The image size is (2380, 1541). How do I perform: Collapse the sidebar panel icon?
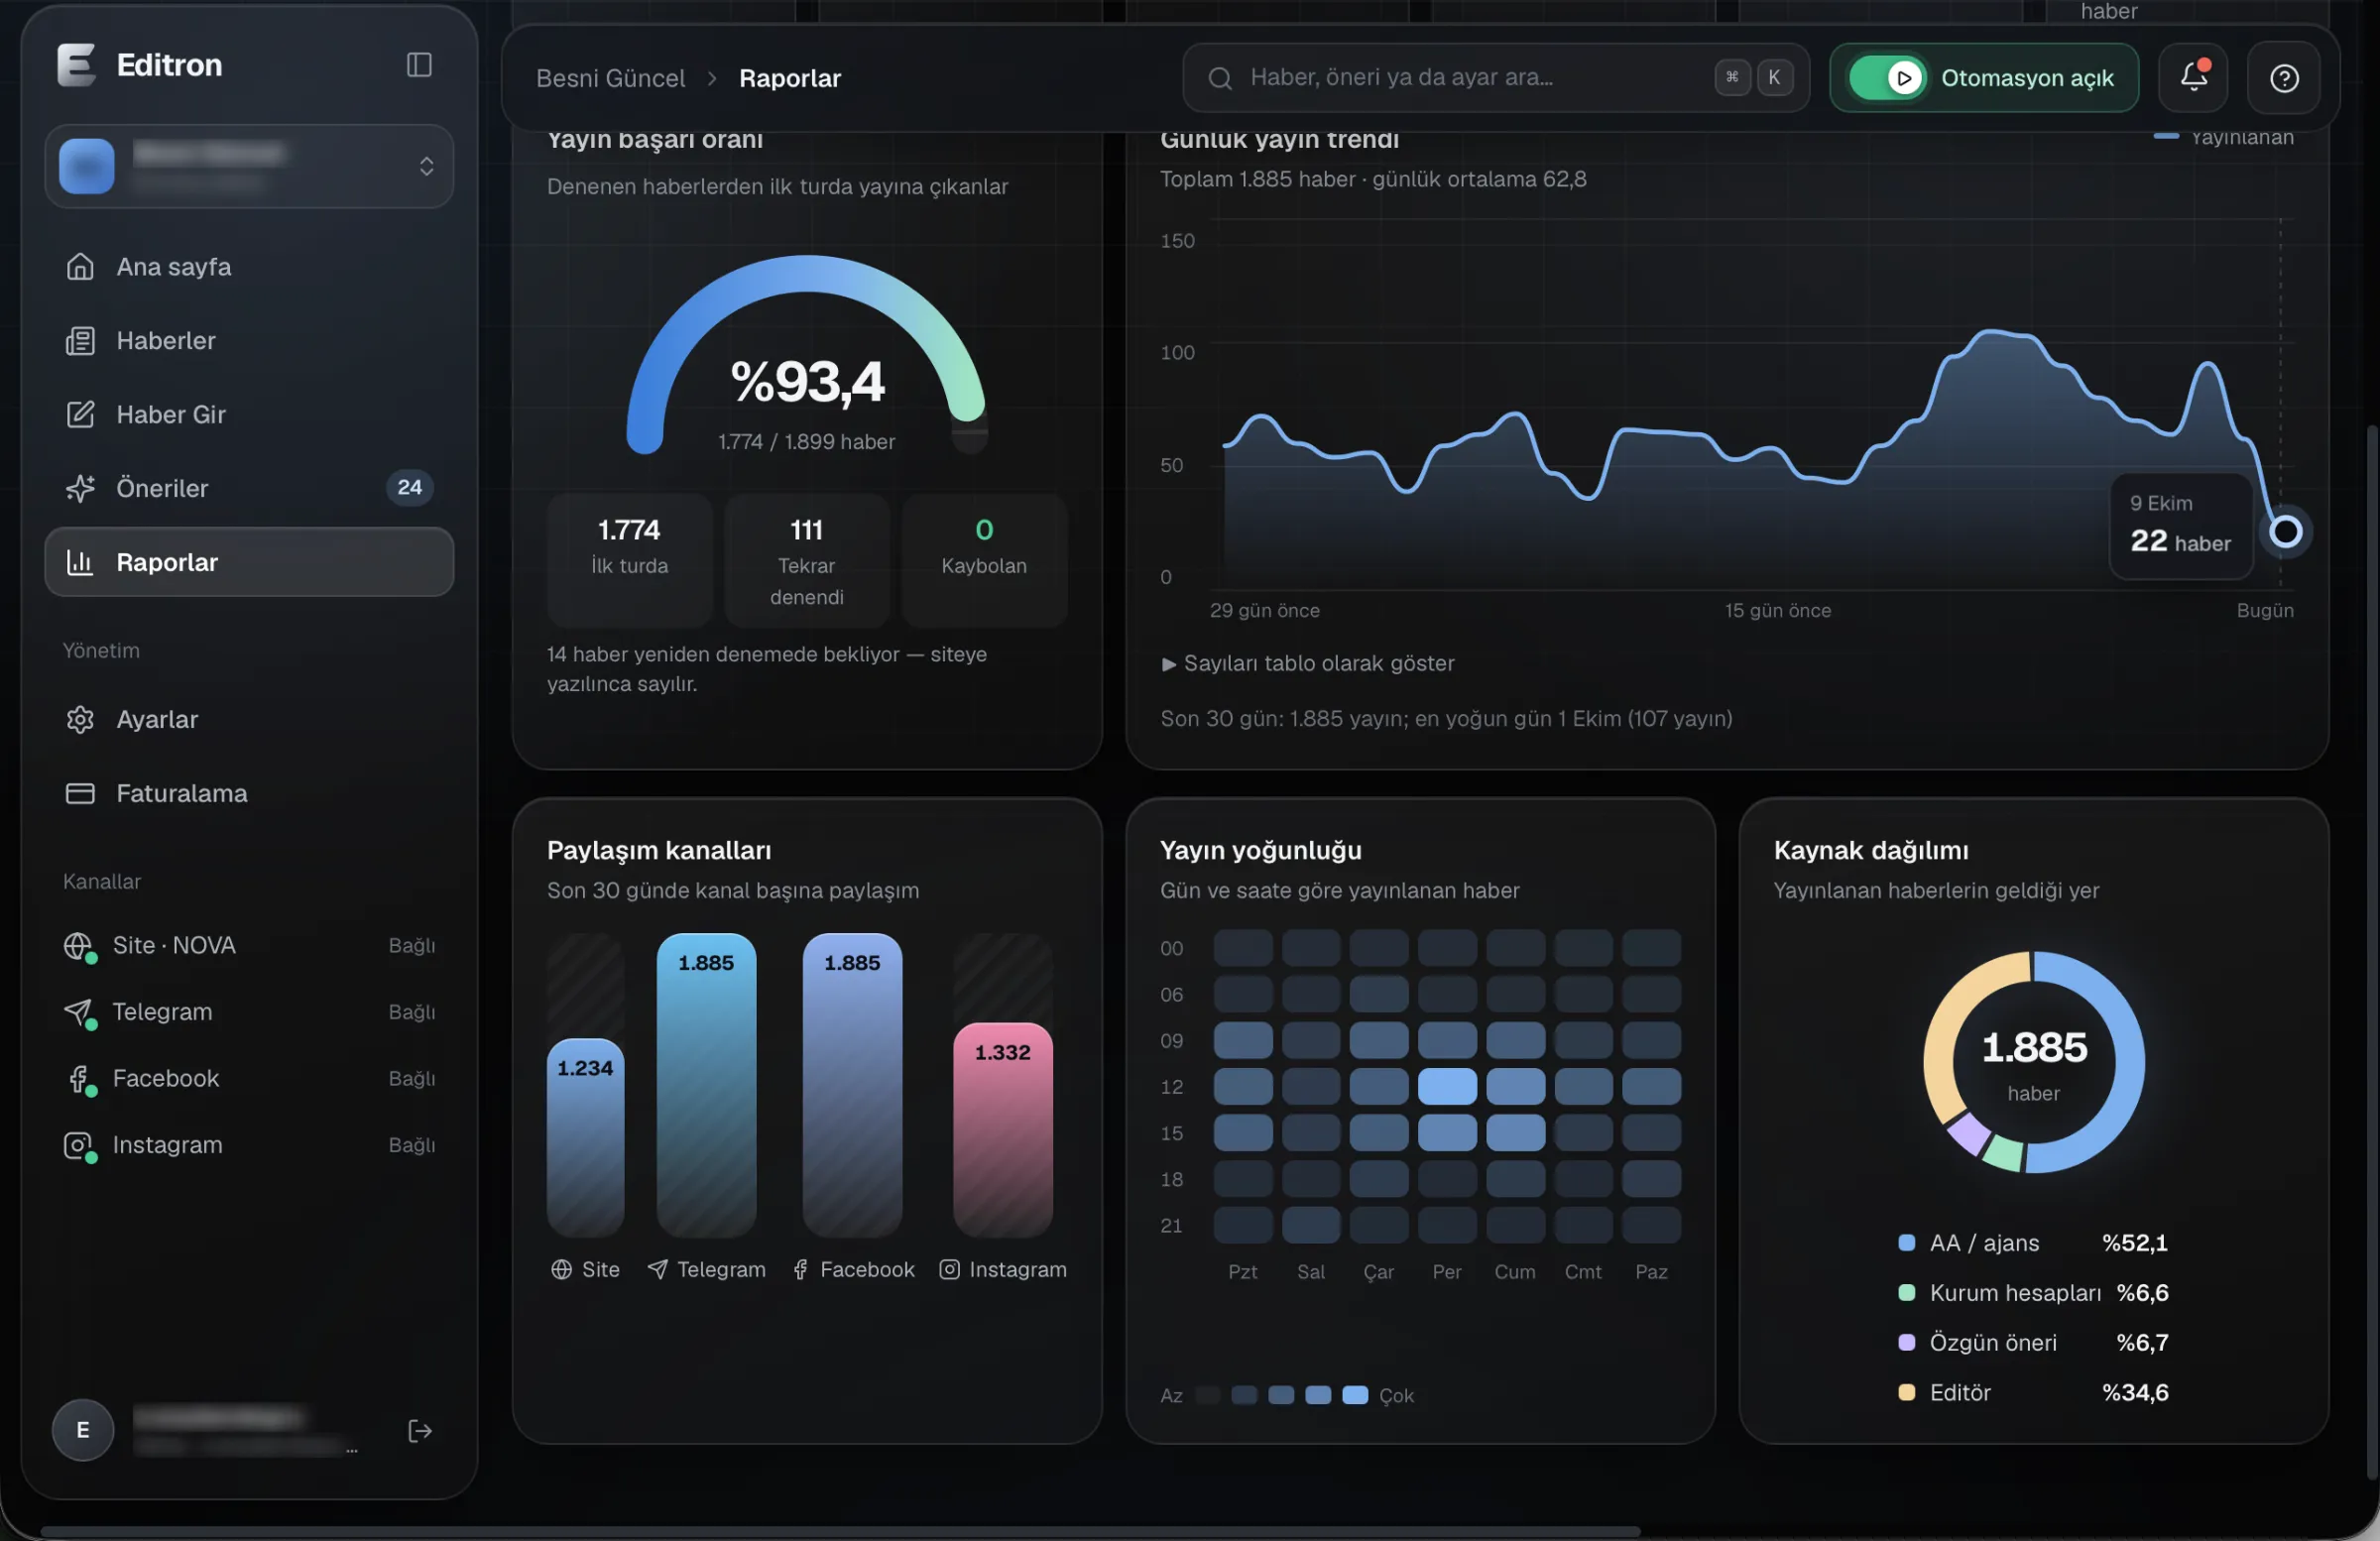tap(419, 65)
